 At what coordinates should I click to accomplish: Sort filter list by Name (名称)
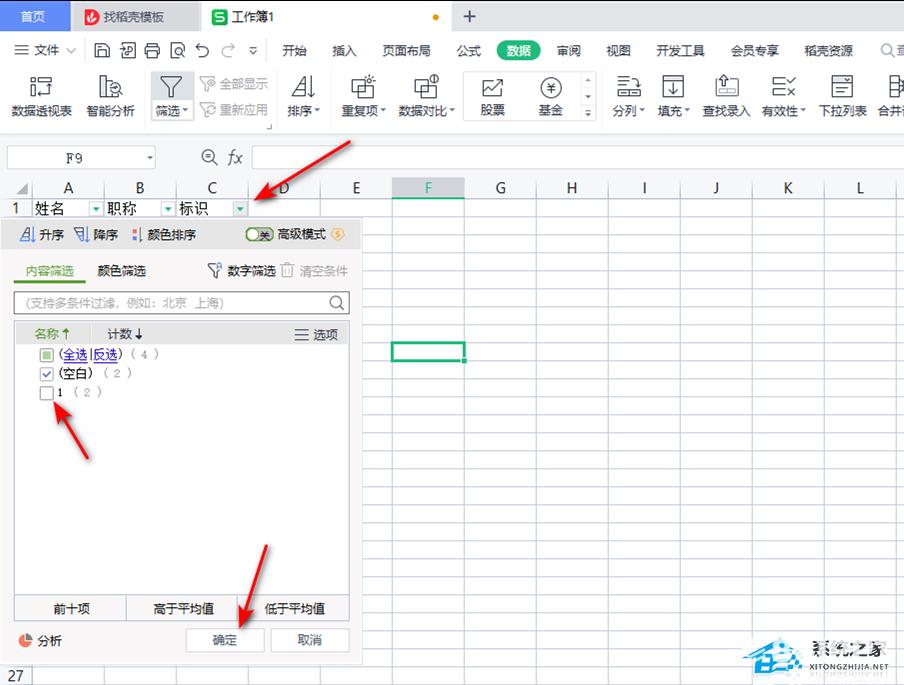[x=52, y=334]
